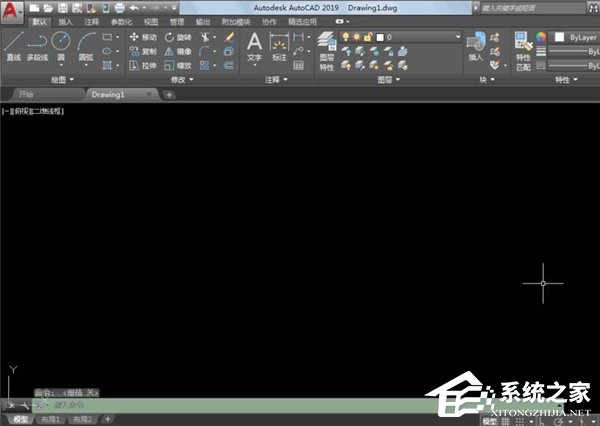Select the Dimension (标注) tool
The image size is (600, 426).
point(279,47)
